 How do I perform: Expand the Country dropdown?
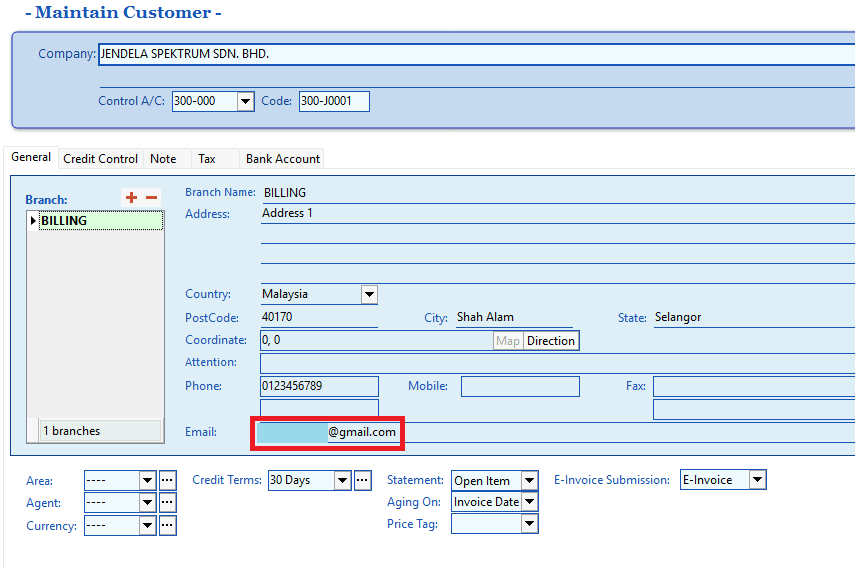pos(369,294)
